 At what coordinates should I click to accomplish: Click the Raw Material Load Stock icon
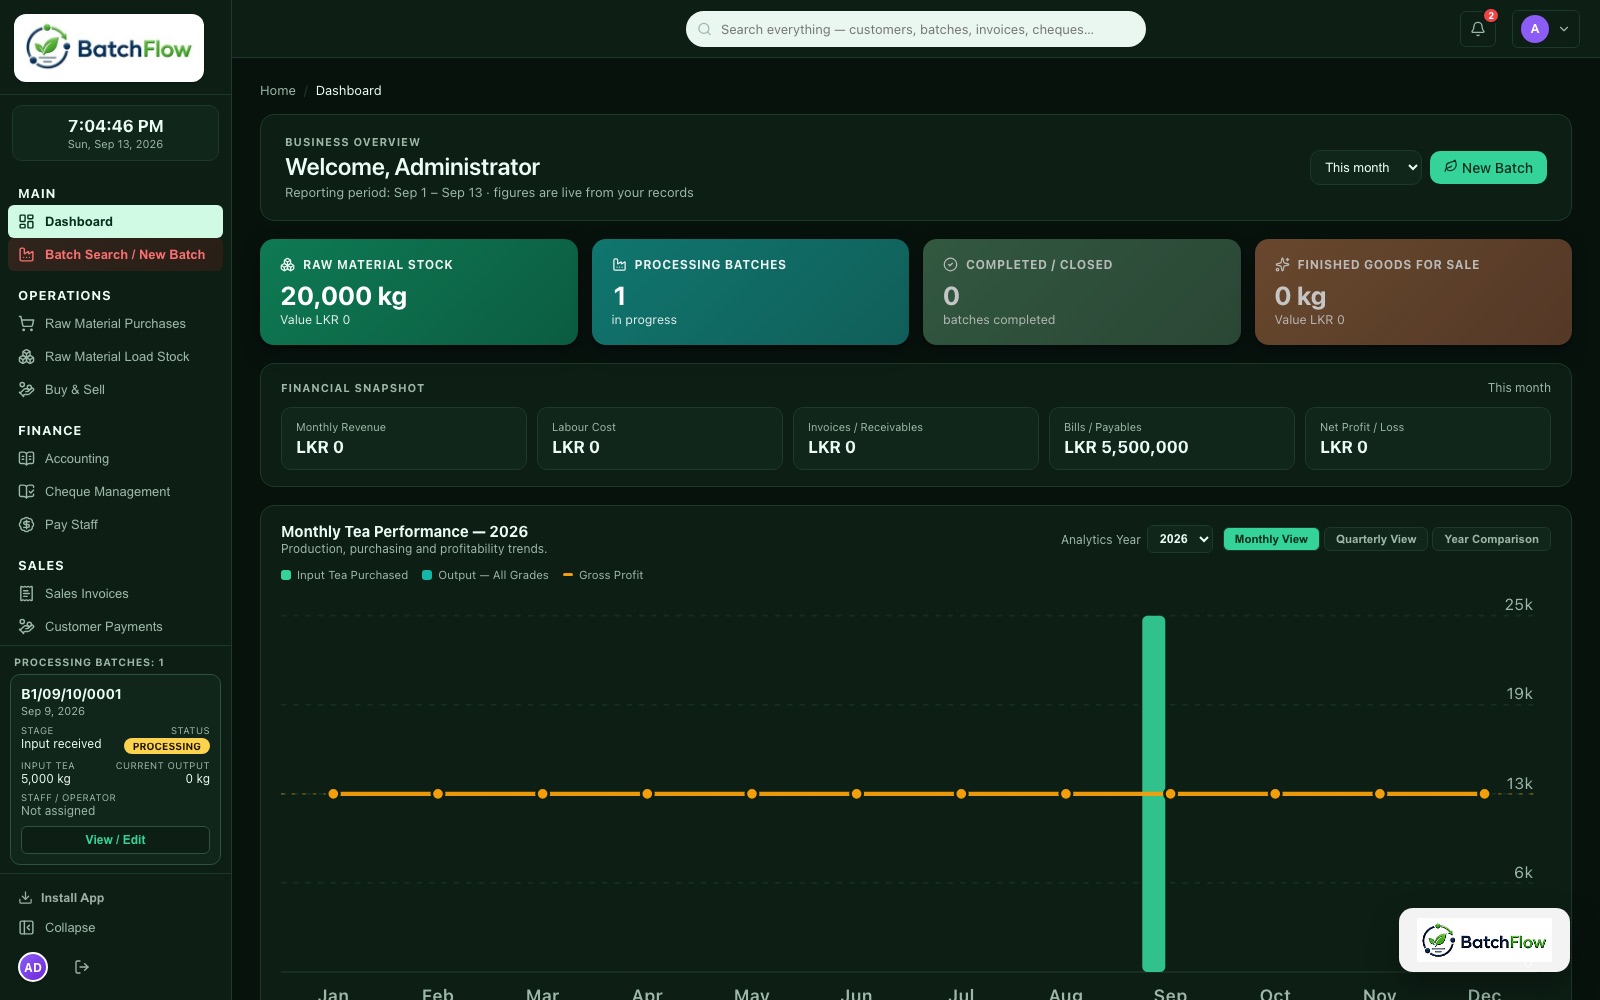coord(27,357)
